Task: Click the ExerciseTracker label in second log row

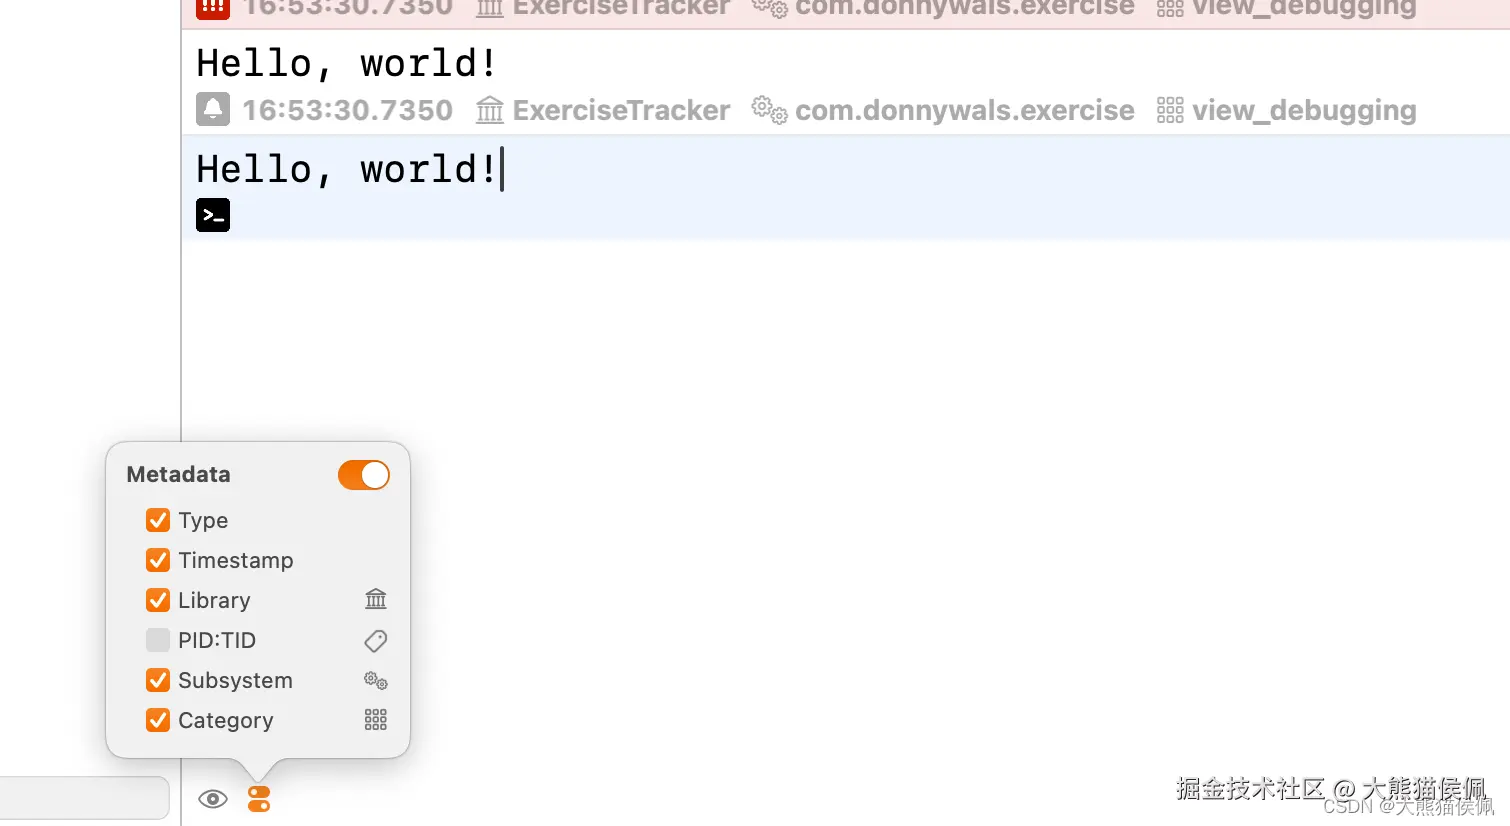Action: point(621,110)
